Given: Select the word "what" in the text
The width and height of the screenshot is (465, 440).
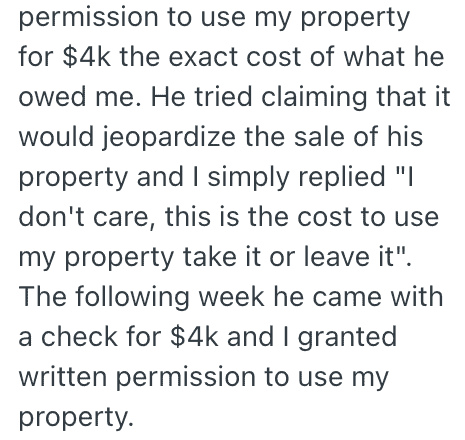Looking at the screenshot, I should pos(375,57).
